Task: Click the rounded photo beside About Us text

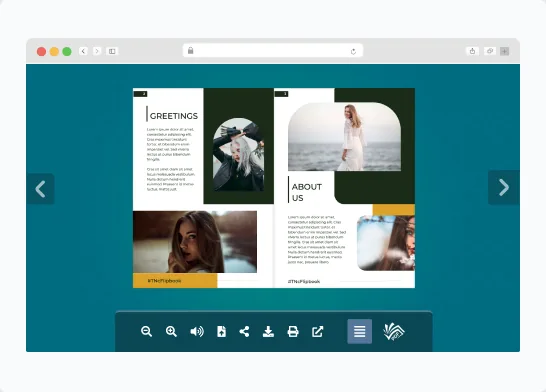Action: [386, 243]
